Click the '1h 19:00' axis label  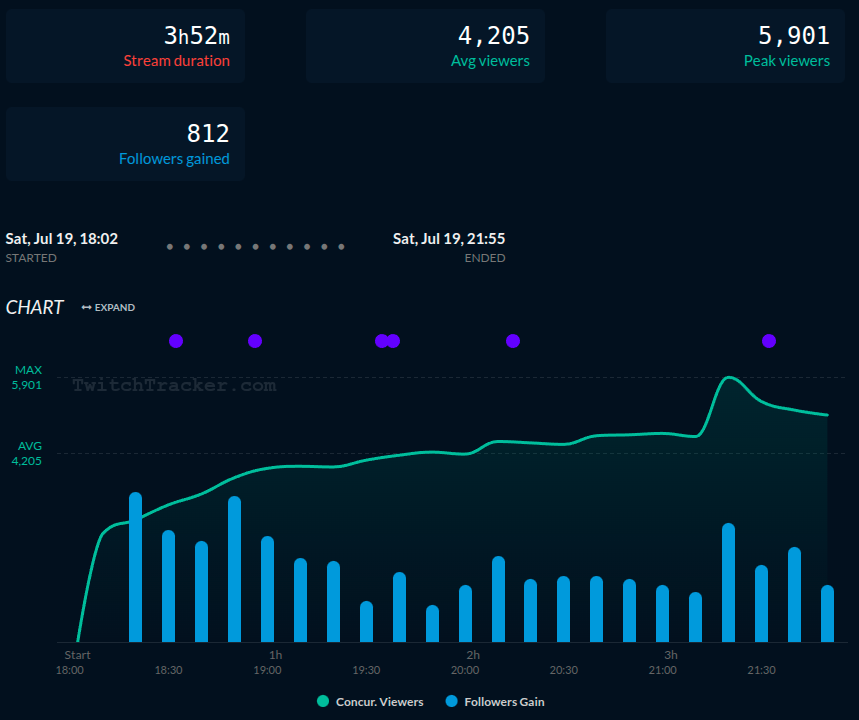coord(267,662)
